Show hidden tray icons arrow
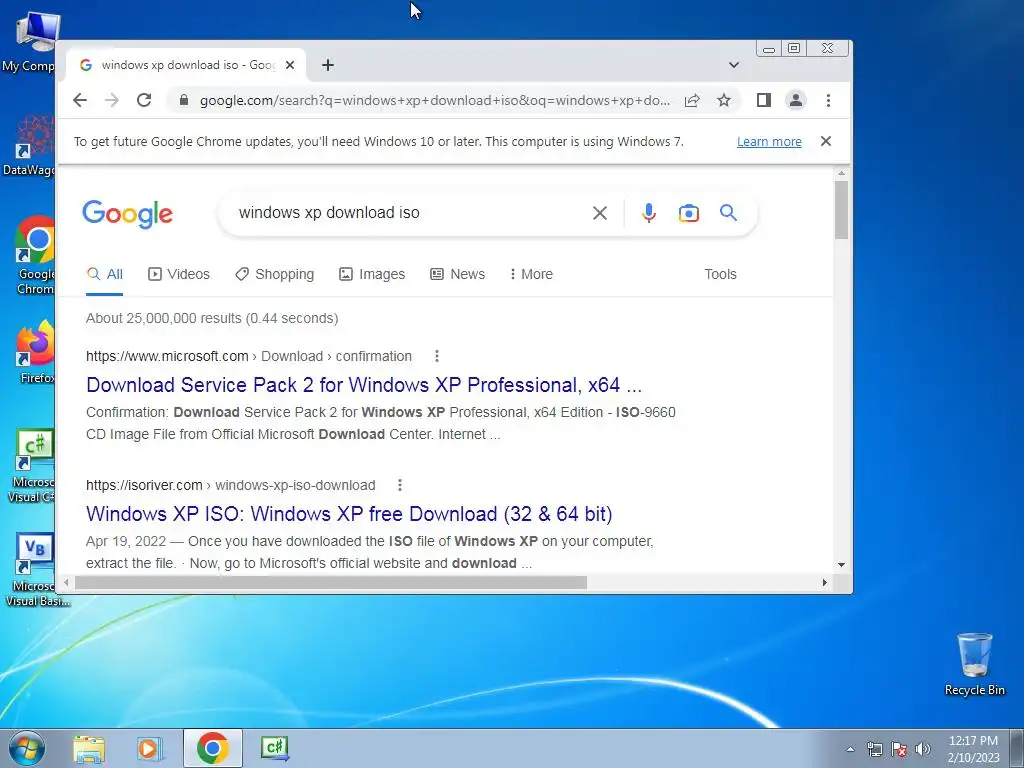This screenshot has height=768, width=1024. pos(850,749)
